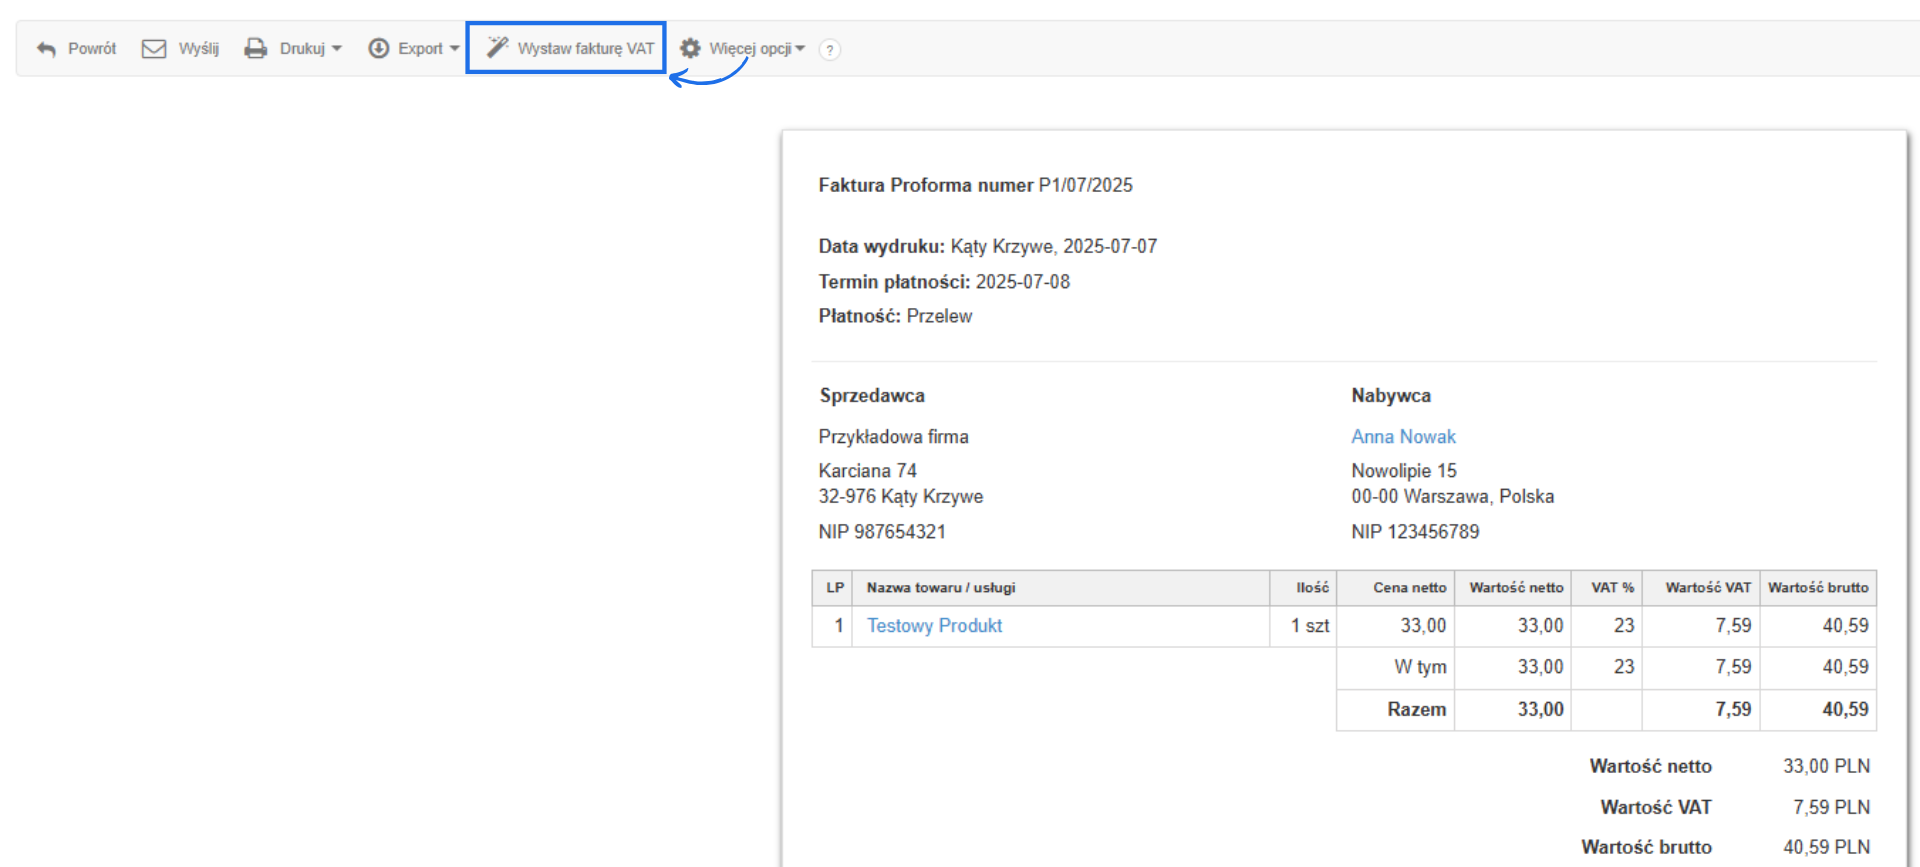The width and height of the screenshot is (1920, 867).
Task: Expand the Drukuj dropdown arrow
Action: point(337,49)
